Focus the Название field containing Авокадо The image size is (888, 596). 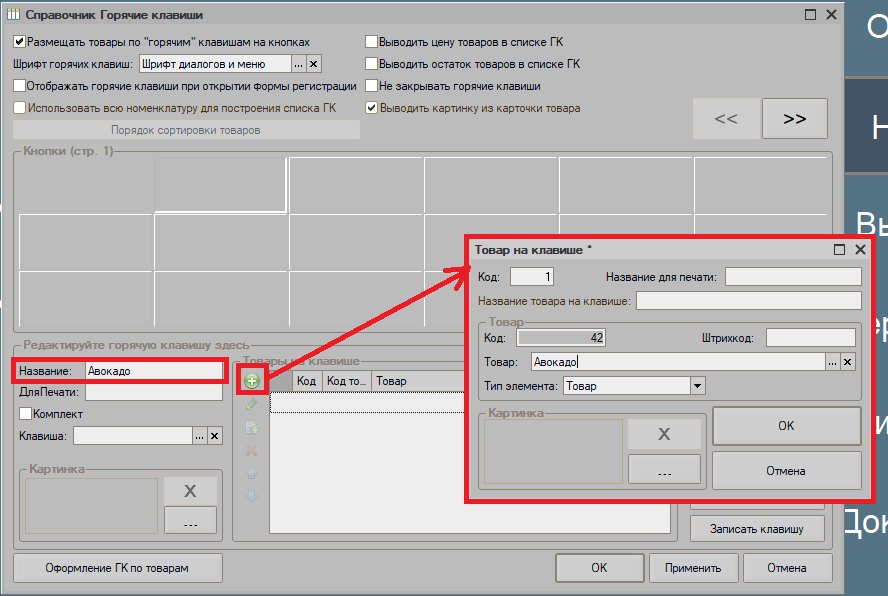(153, 371)
